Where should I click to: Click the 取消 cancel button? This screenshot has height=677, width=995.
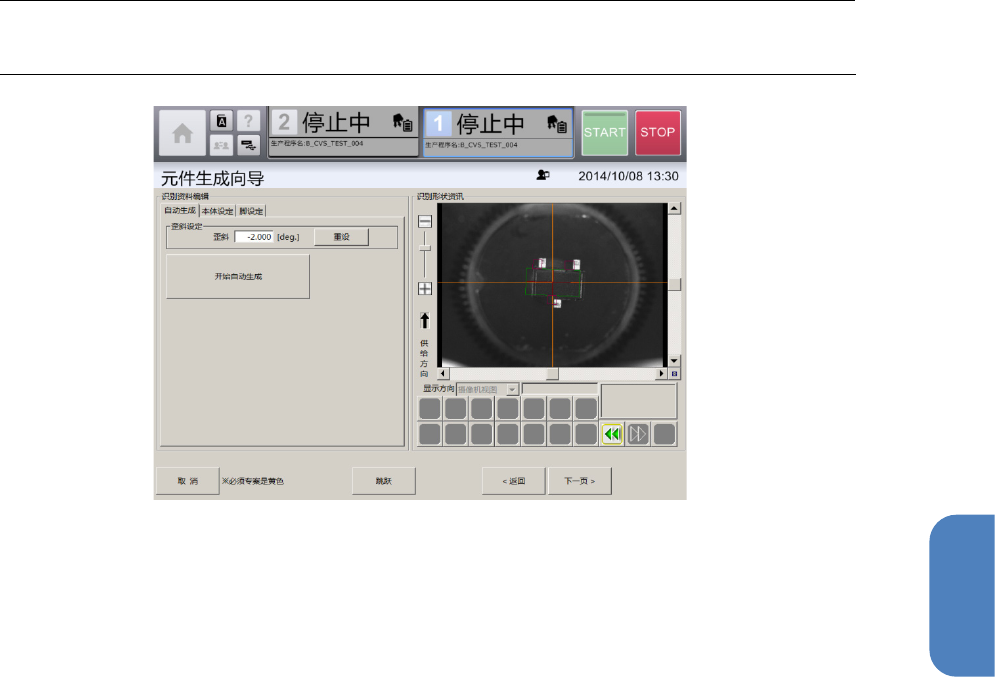[187, 481]
